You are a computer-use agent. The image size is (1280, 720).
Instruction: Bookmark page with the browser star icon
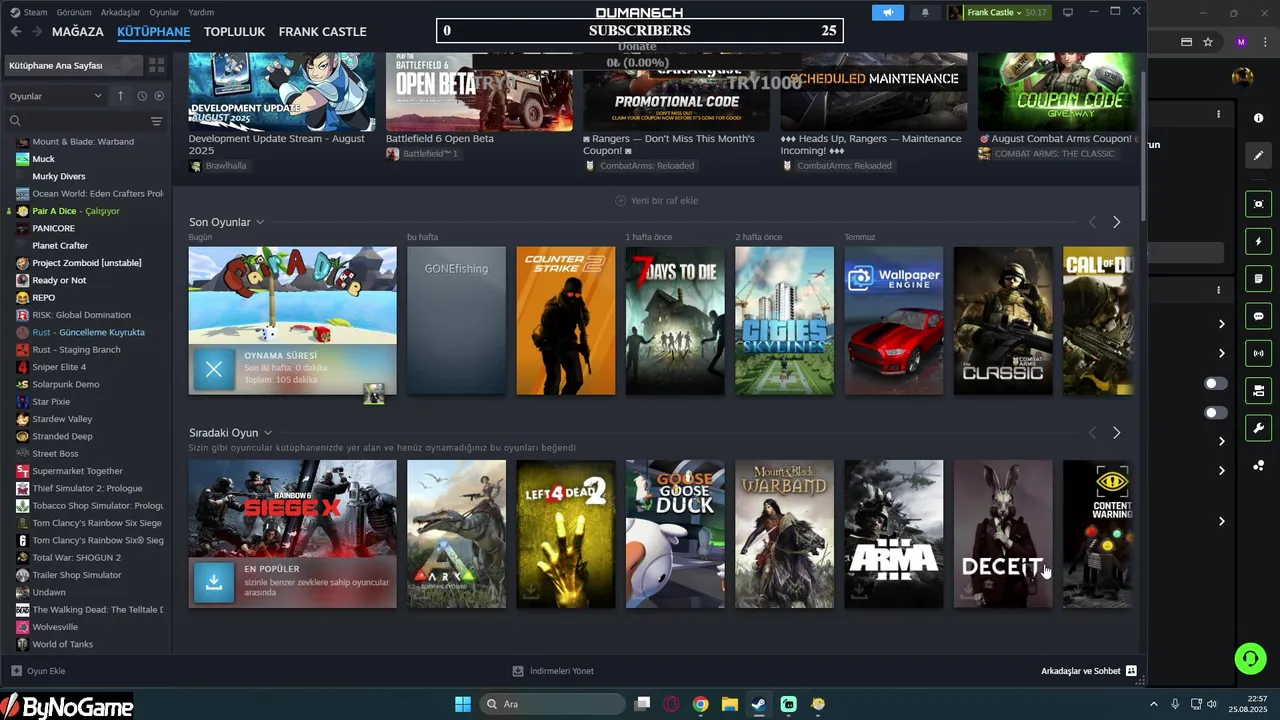1208,42
